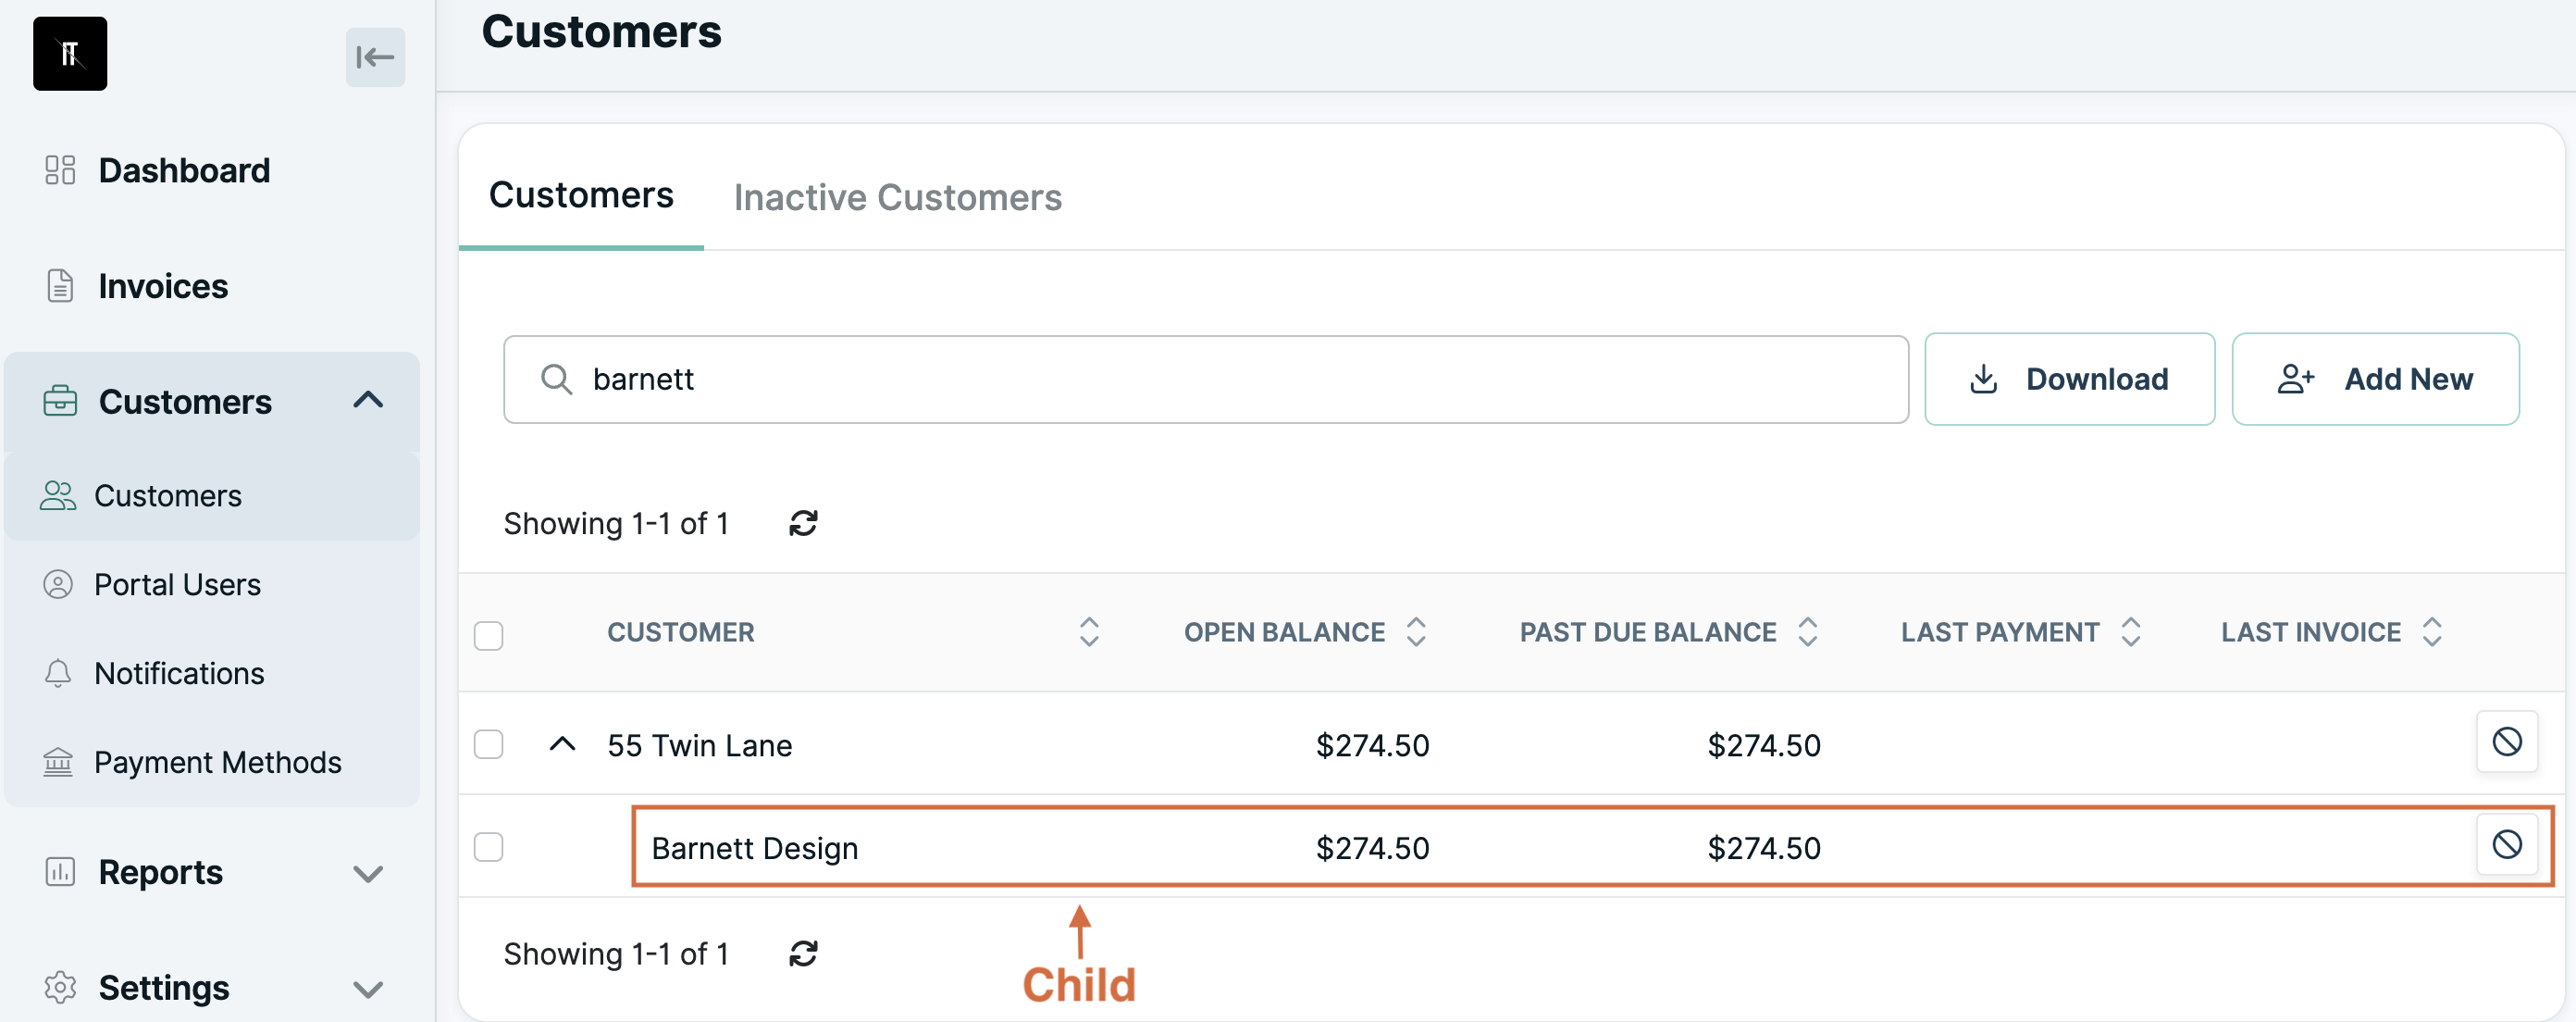This screenshot has width=2576, height=1022.
Task: Check the Barnett Design row checkbox
Action: (x=488, y=847)
